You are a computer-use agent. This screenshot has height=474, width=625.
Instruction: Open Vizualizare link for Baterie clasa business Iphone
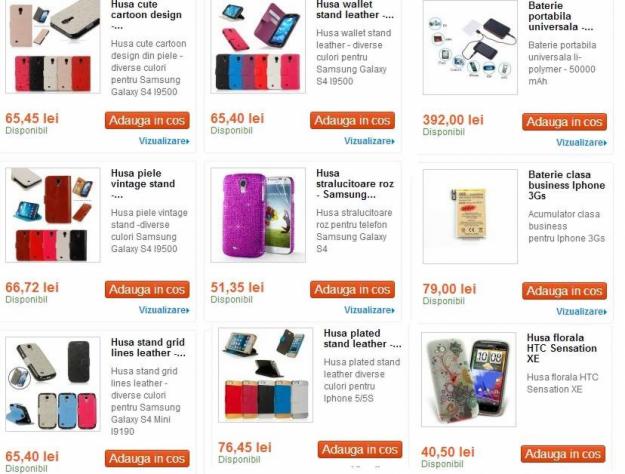[x=582, y=312]
